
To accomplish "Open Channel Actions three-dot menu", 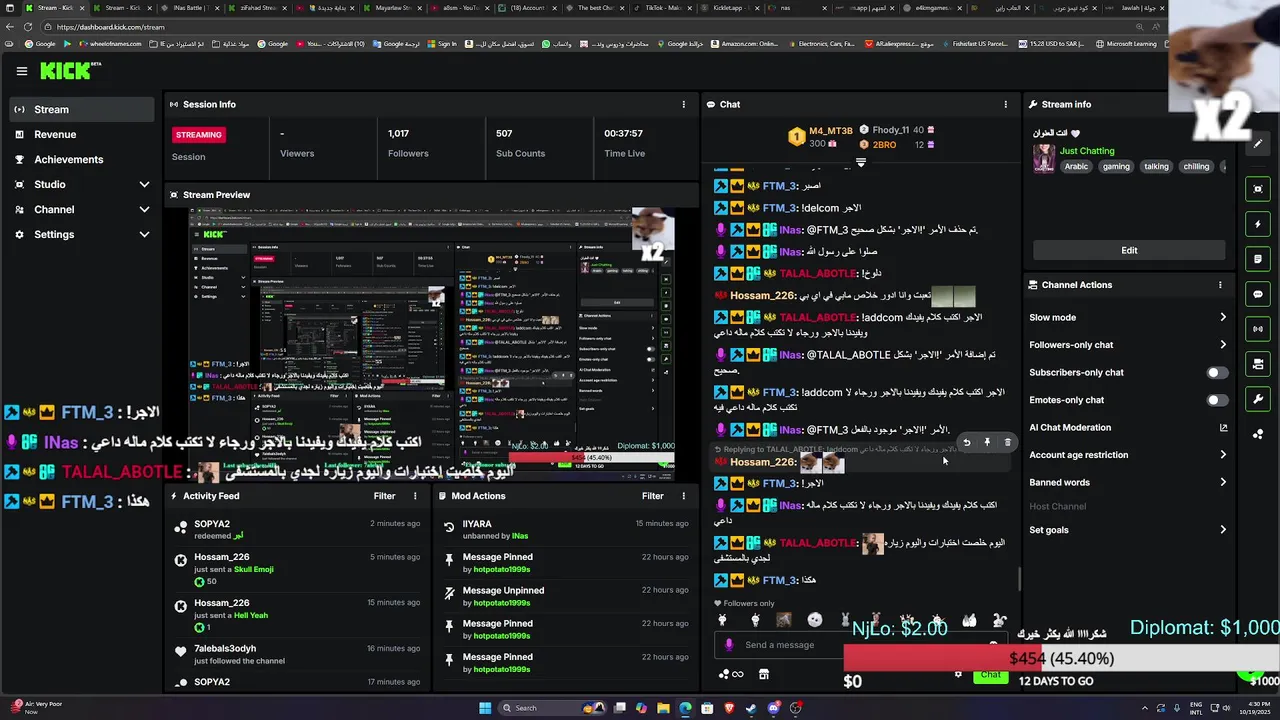I will click(x=1220, y=285).
